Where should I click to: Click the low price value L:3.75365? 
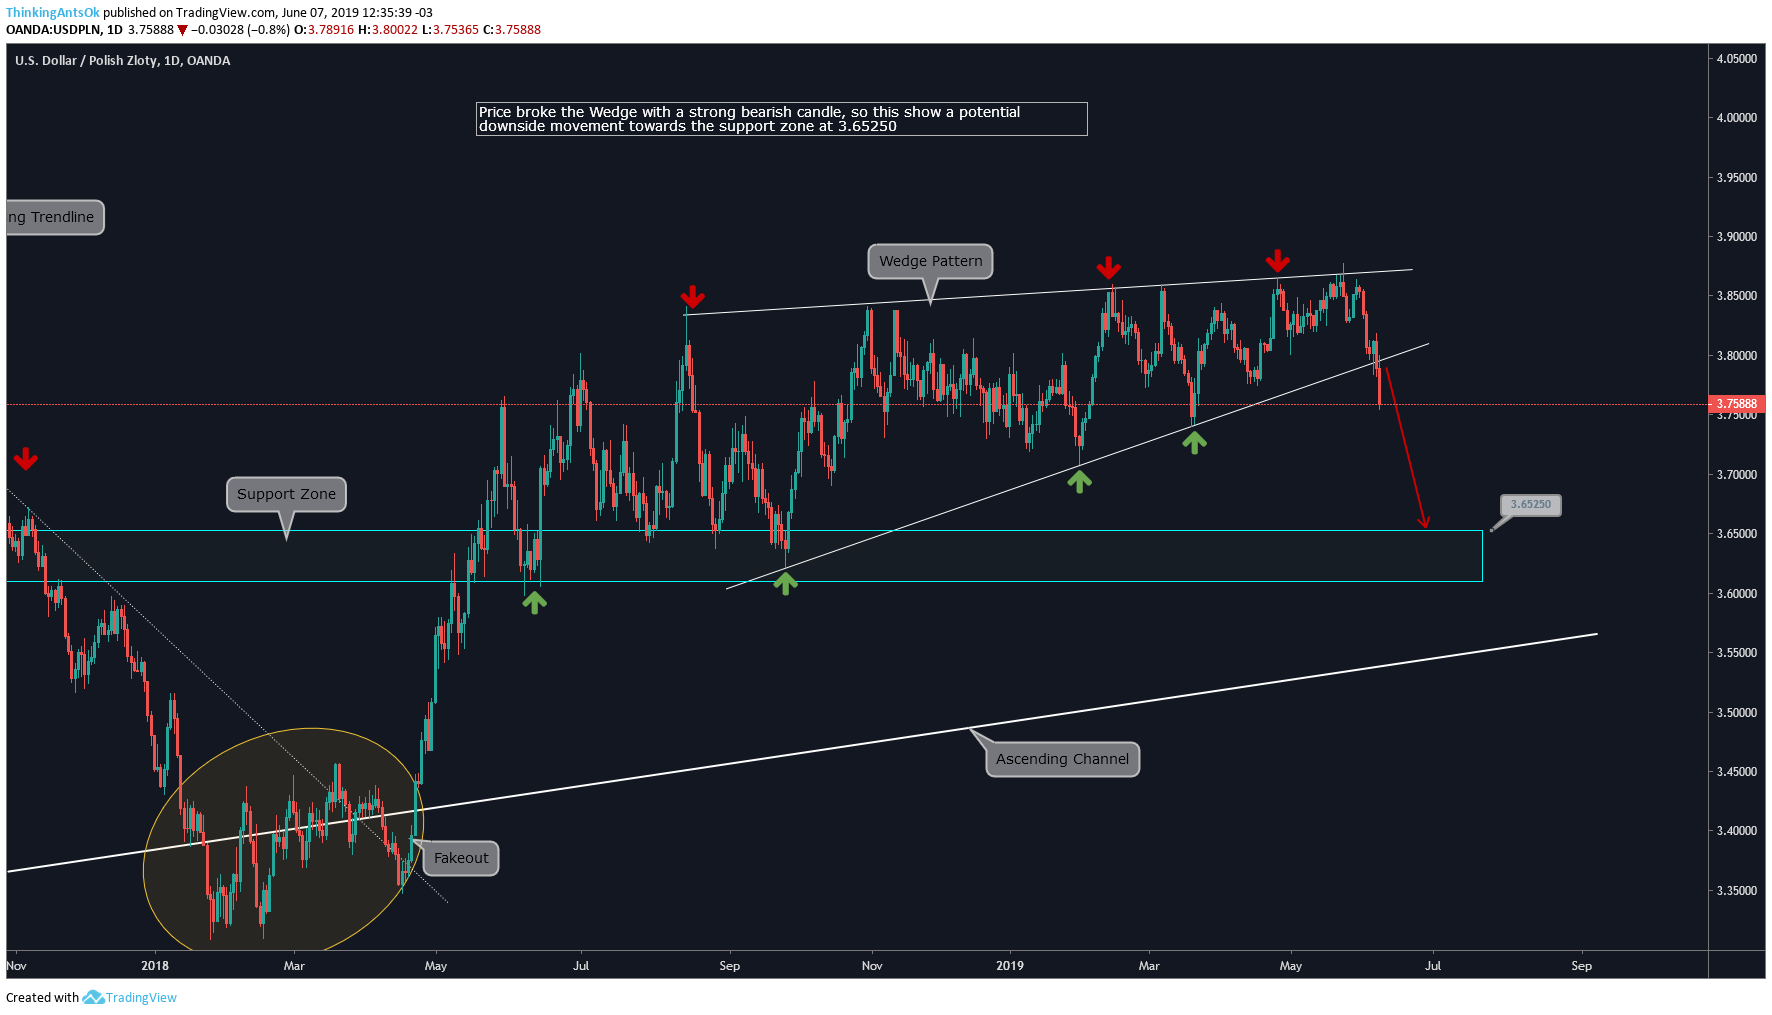pyautogui.click(x=450, y=30)
